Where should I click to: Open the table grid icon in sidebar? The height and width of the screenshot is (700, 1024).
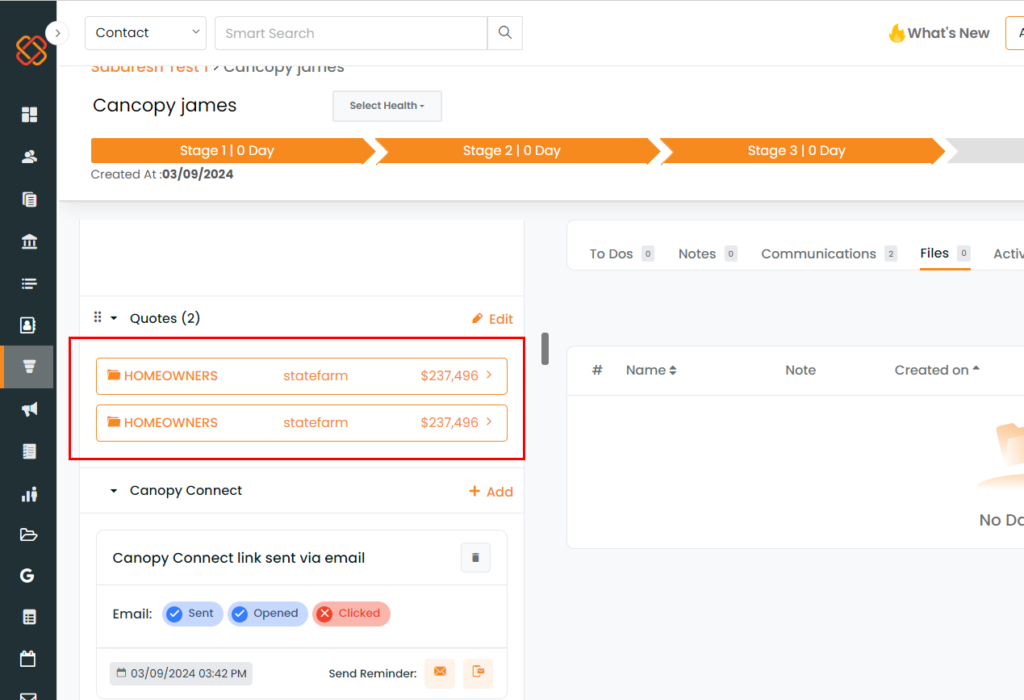(29, 617)
